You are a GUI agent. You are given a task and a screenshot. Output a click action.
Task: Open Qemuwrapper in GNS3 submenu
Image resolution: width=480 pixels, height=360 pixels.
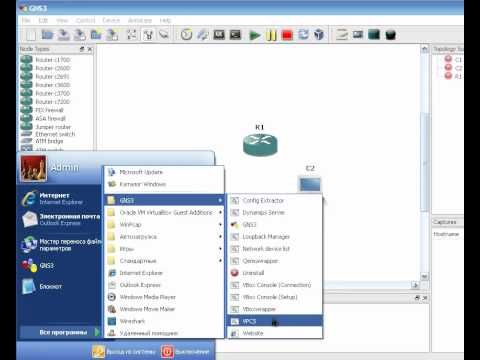[x=275, y=261]
